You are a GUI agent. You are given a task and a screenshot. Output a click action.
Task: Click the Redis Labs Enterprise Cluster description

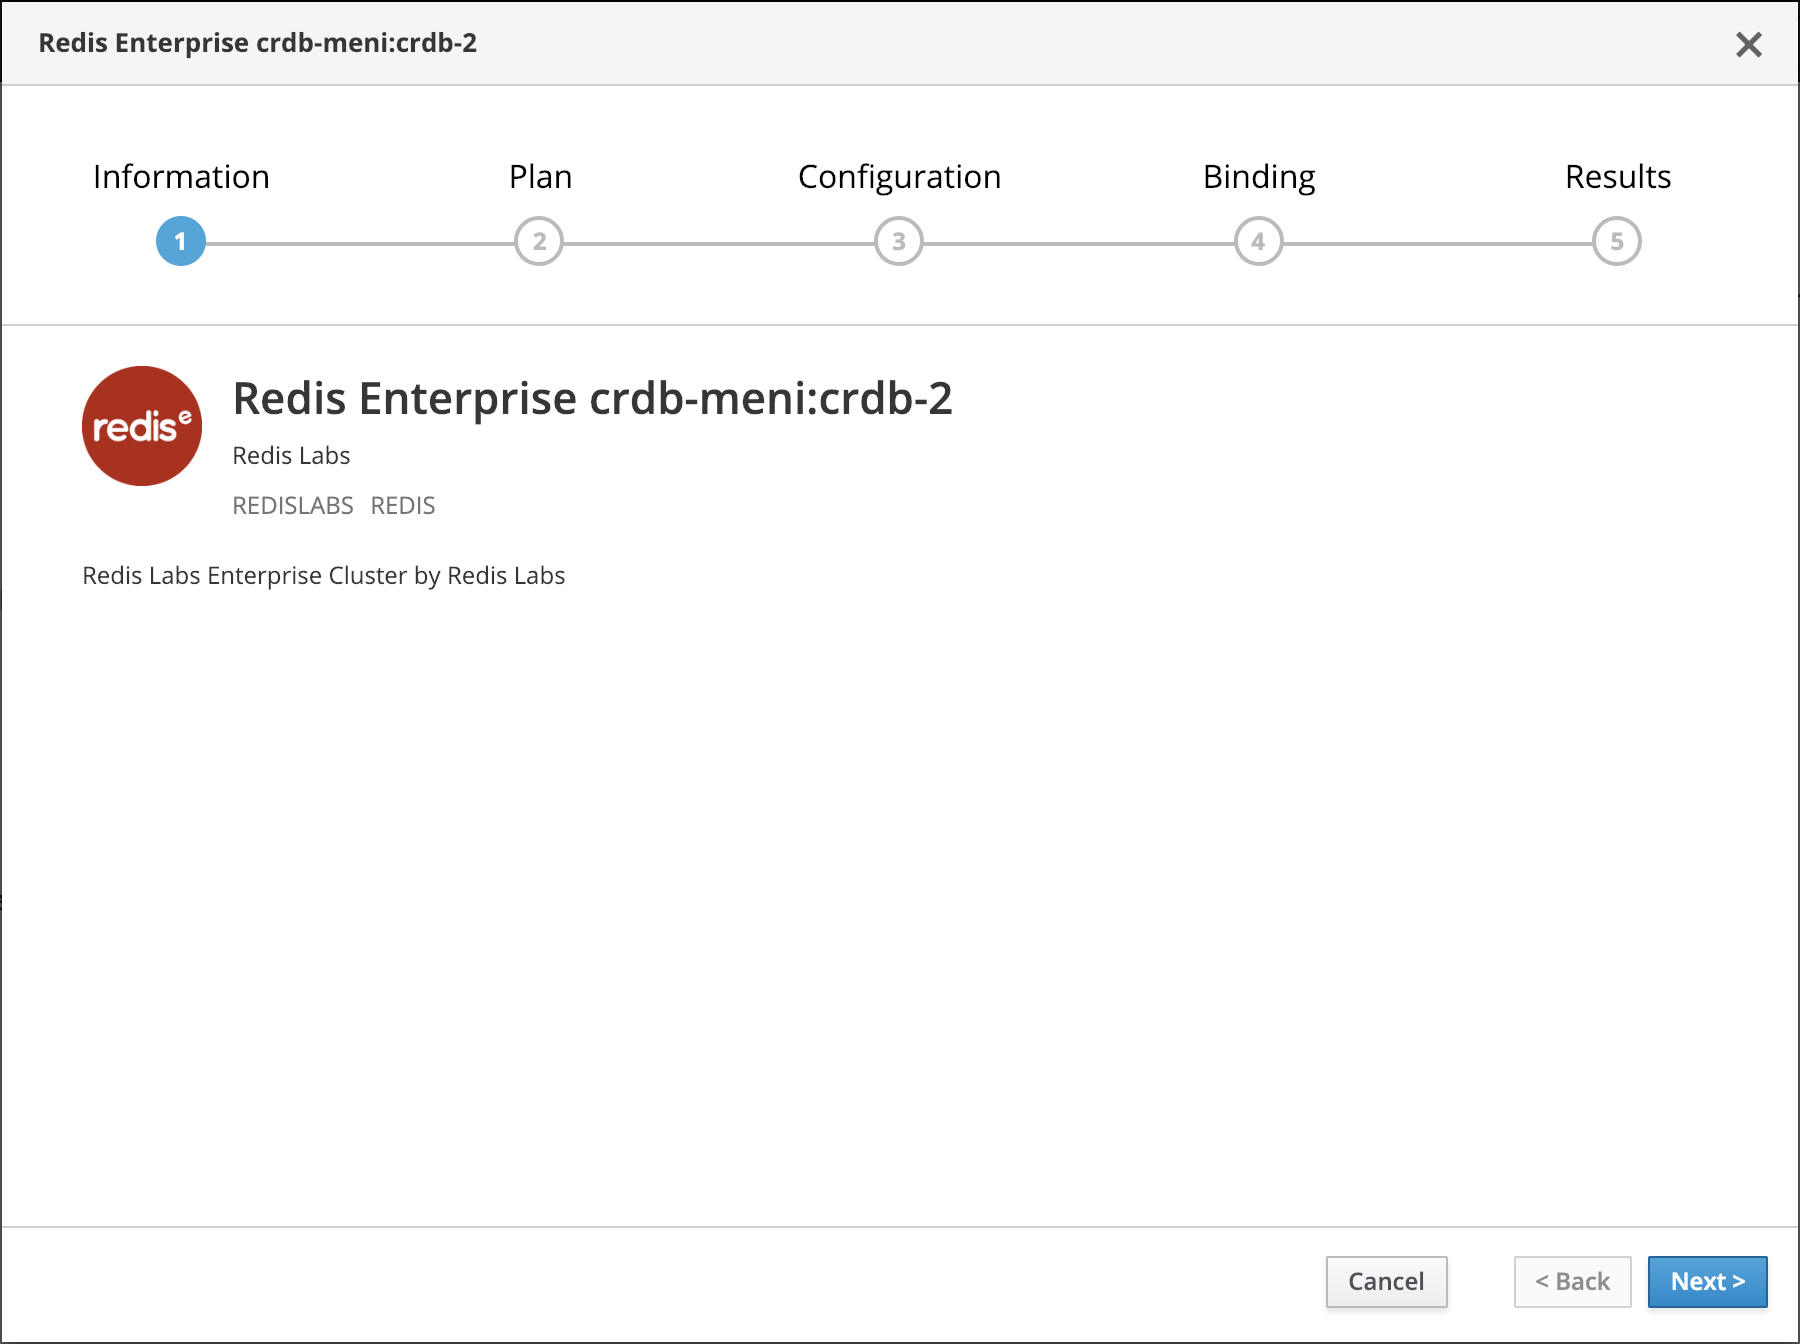point(323,576)
